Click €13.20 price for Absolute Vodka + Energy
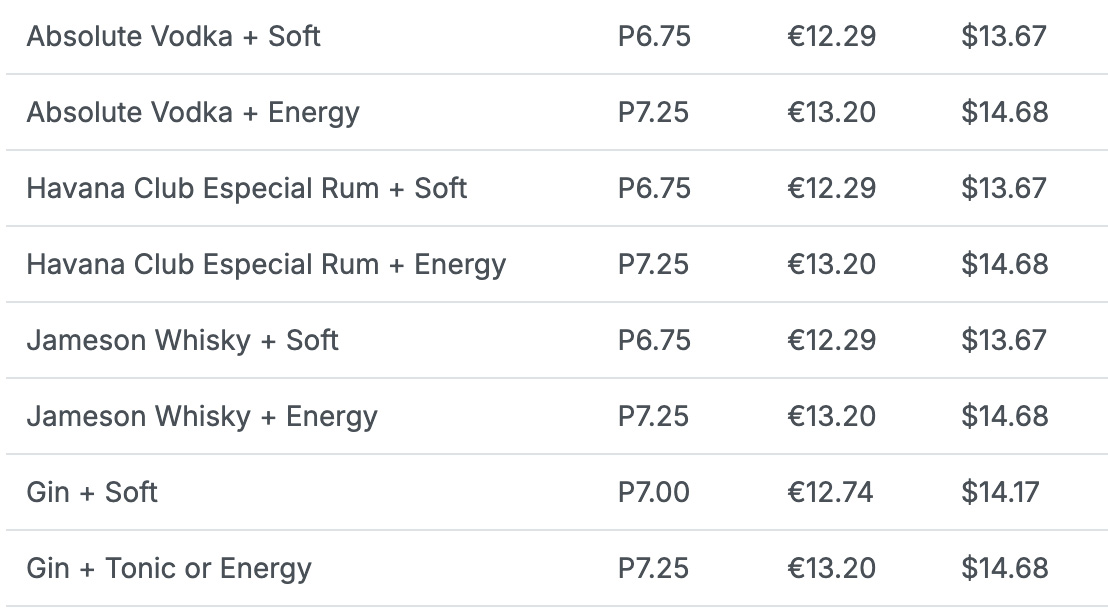 [x=831, y=112]
